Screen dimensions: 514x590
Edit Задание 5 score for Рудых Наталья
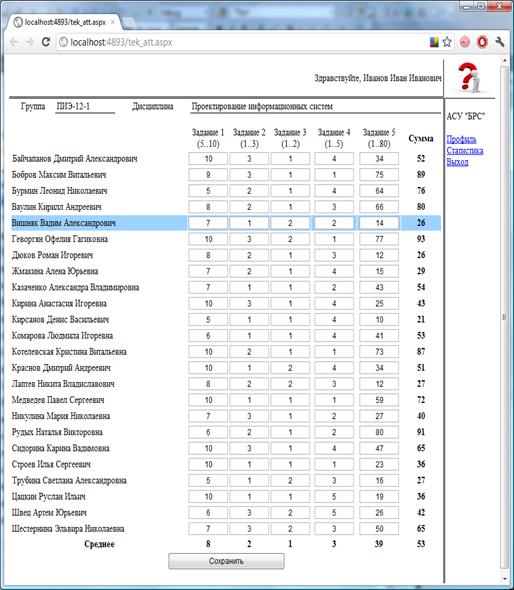pyautogui.click(x=379, y=432)
